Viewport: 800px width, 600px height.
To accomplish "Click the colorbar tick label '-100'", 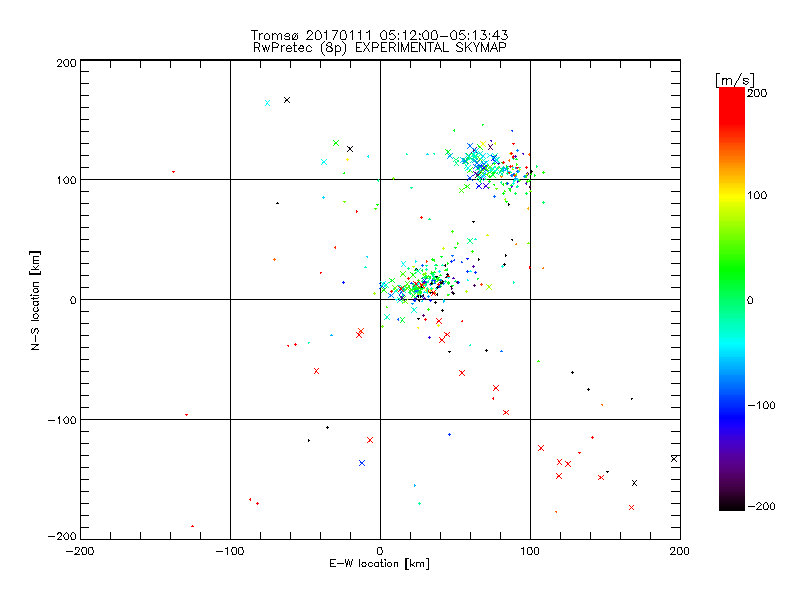I will 761,405.
